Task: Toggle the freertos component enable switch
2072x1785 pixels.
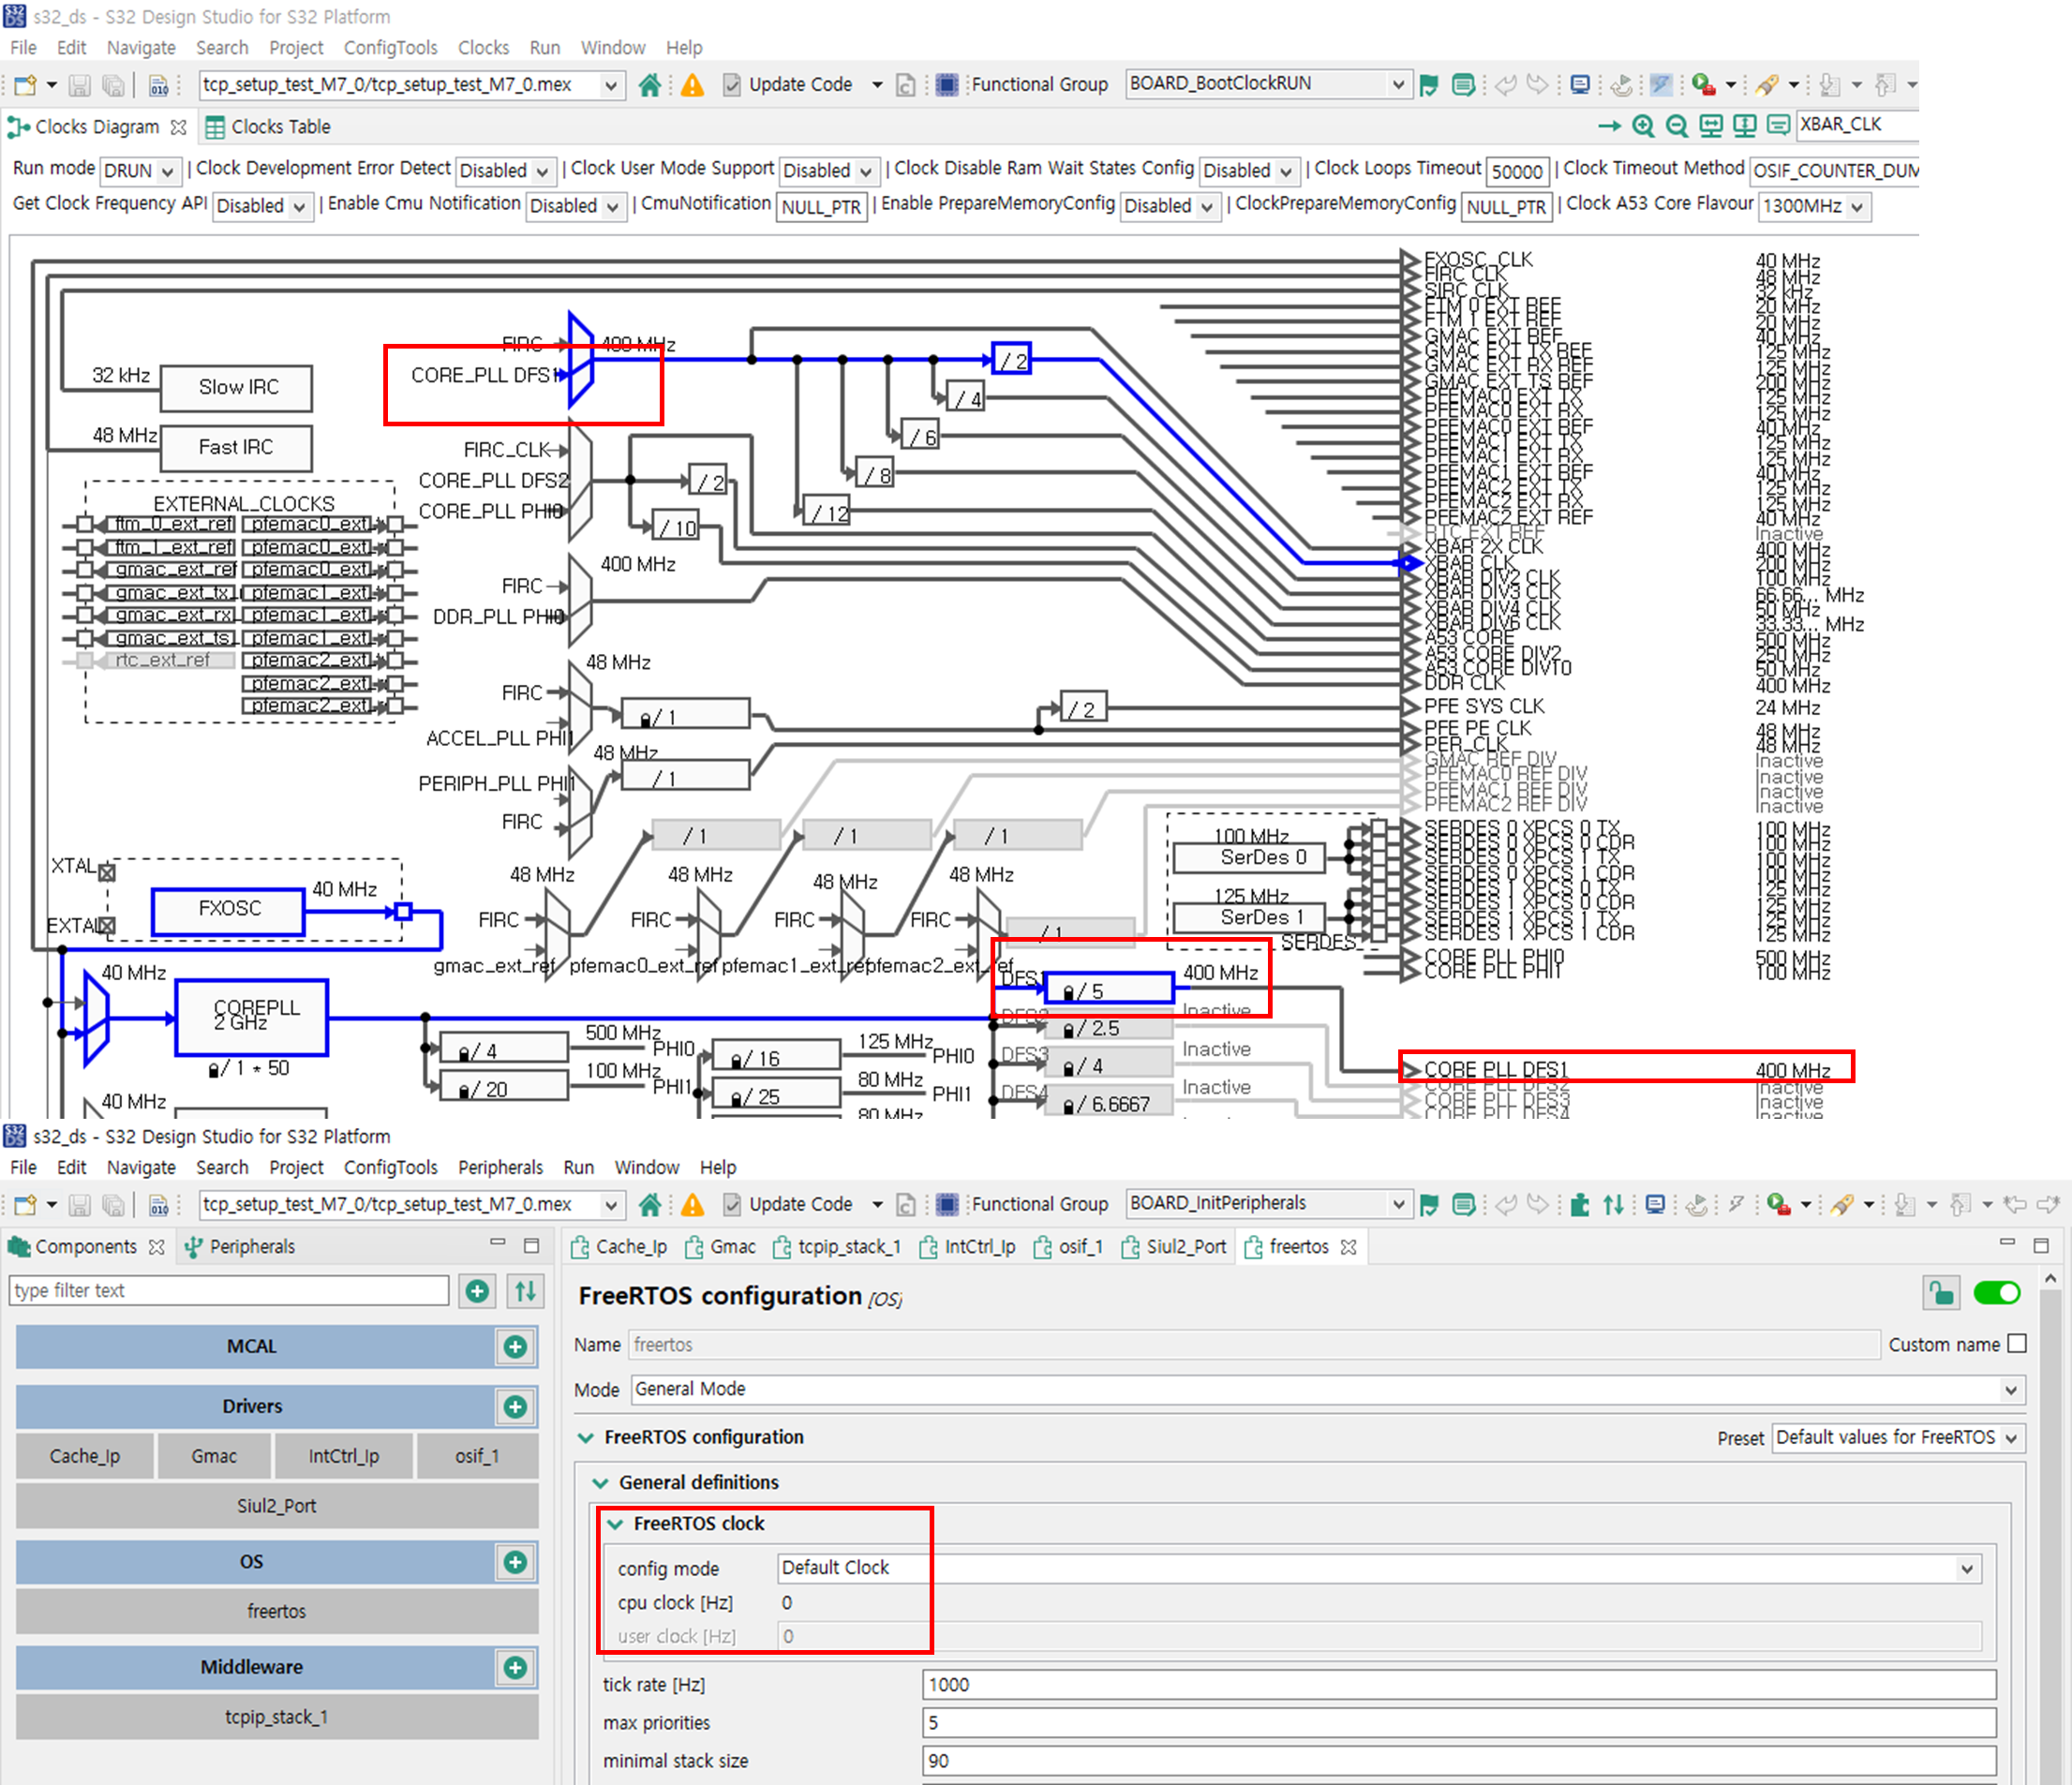Action: point(1997,1293)
